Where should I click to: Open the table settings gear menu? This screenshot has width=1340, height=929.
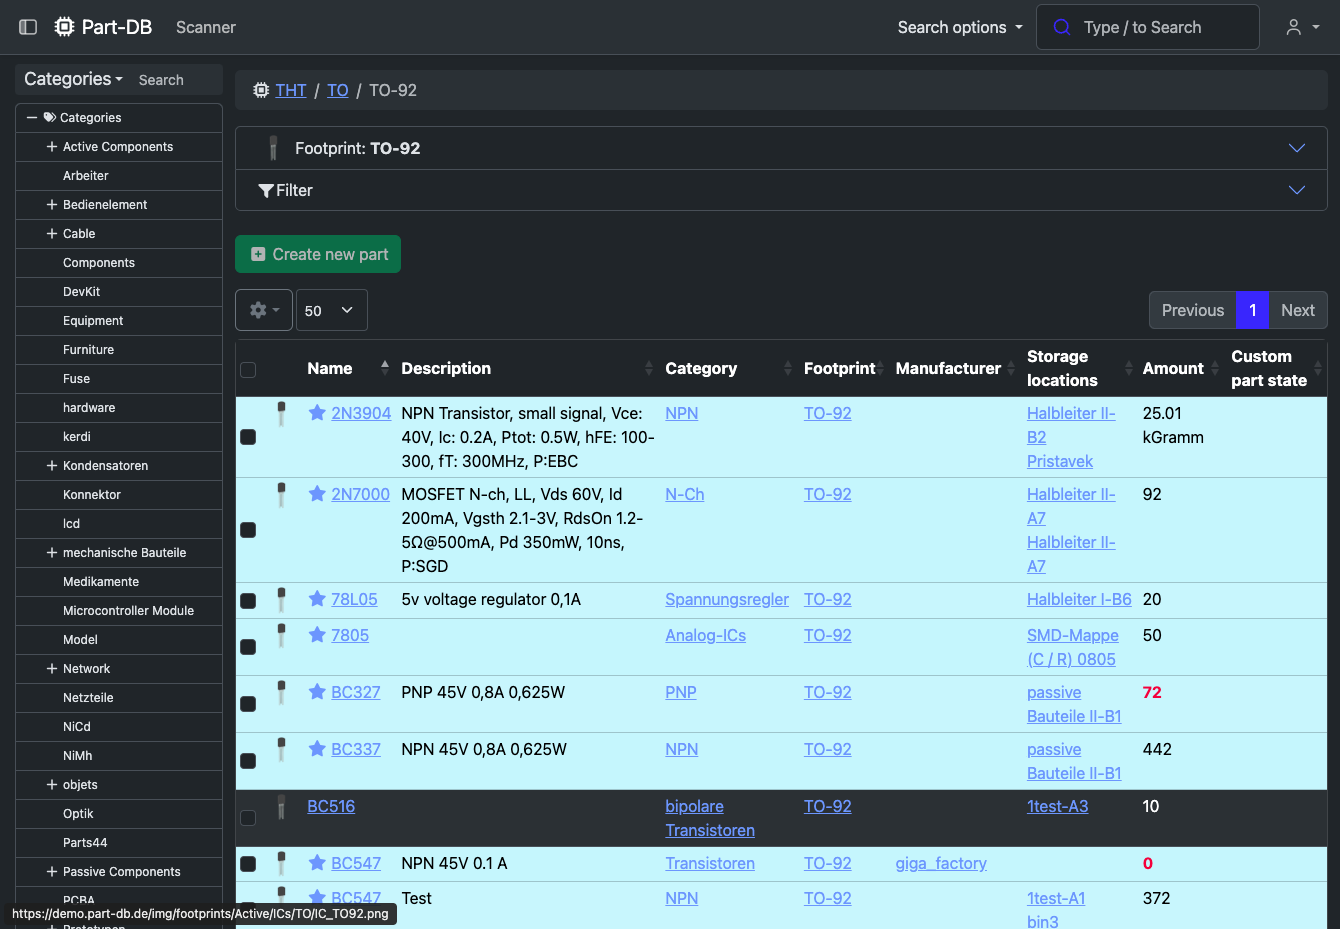(x=264, y=310)
